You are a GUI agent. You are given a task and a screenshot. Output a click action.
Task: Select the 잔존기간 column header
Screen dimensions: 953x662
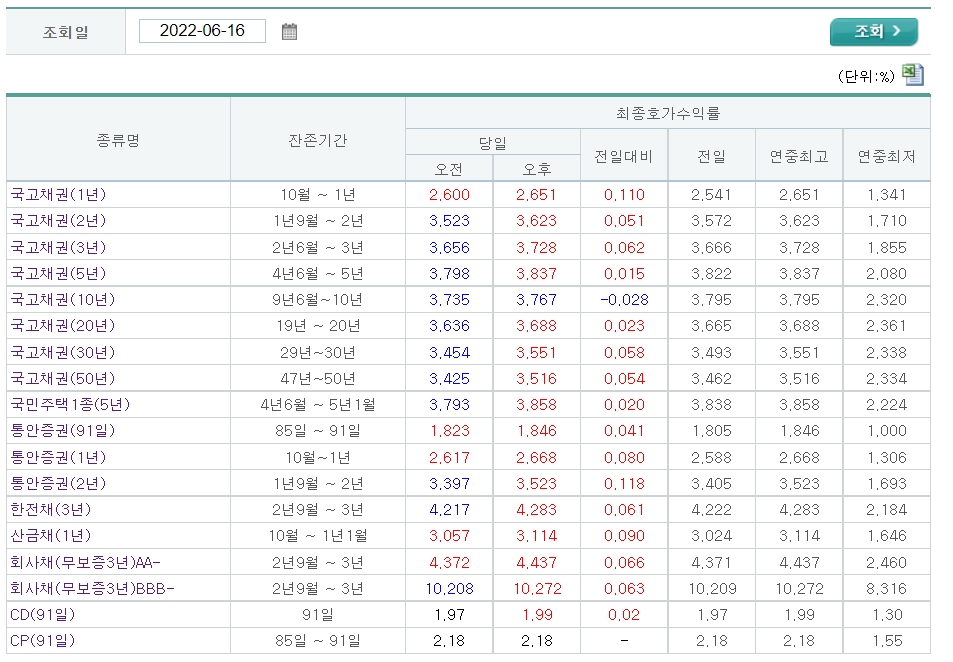click(316, 138)
